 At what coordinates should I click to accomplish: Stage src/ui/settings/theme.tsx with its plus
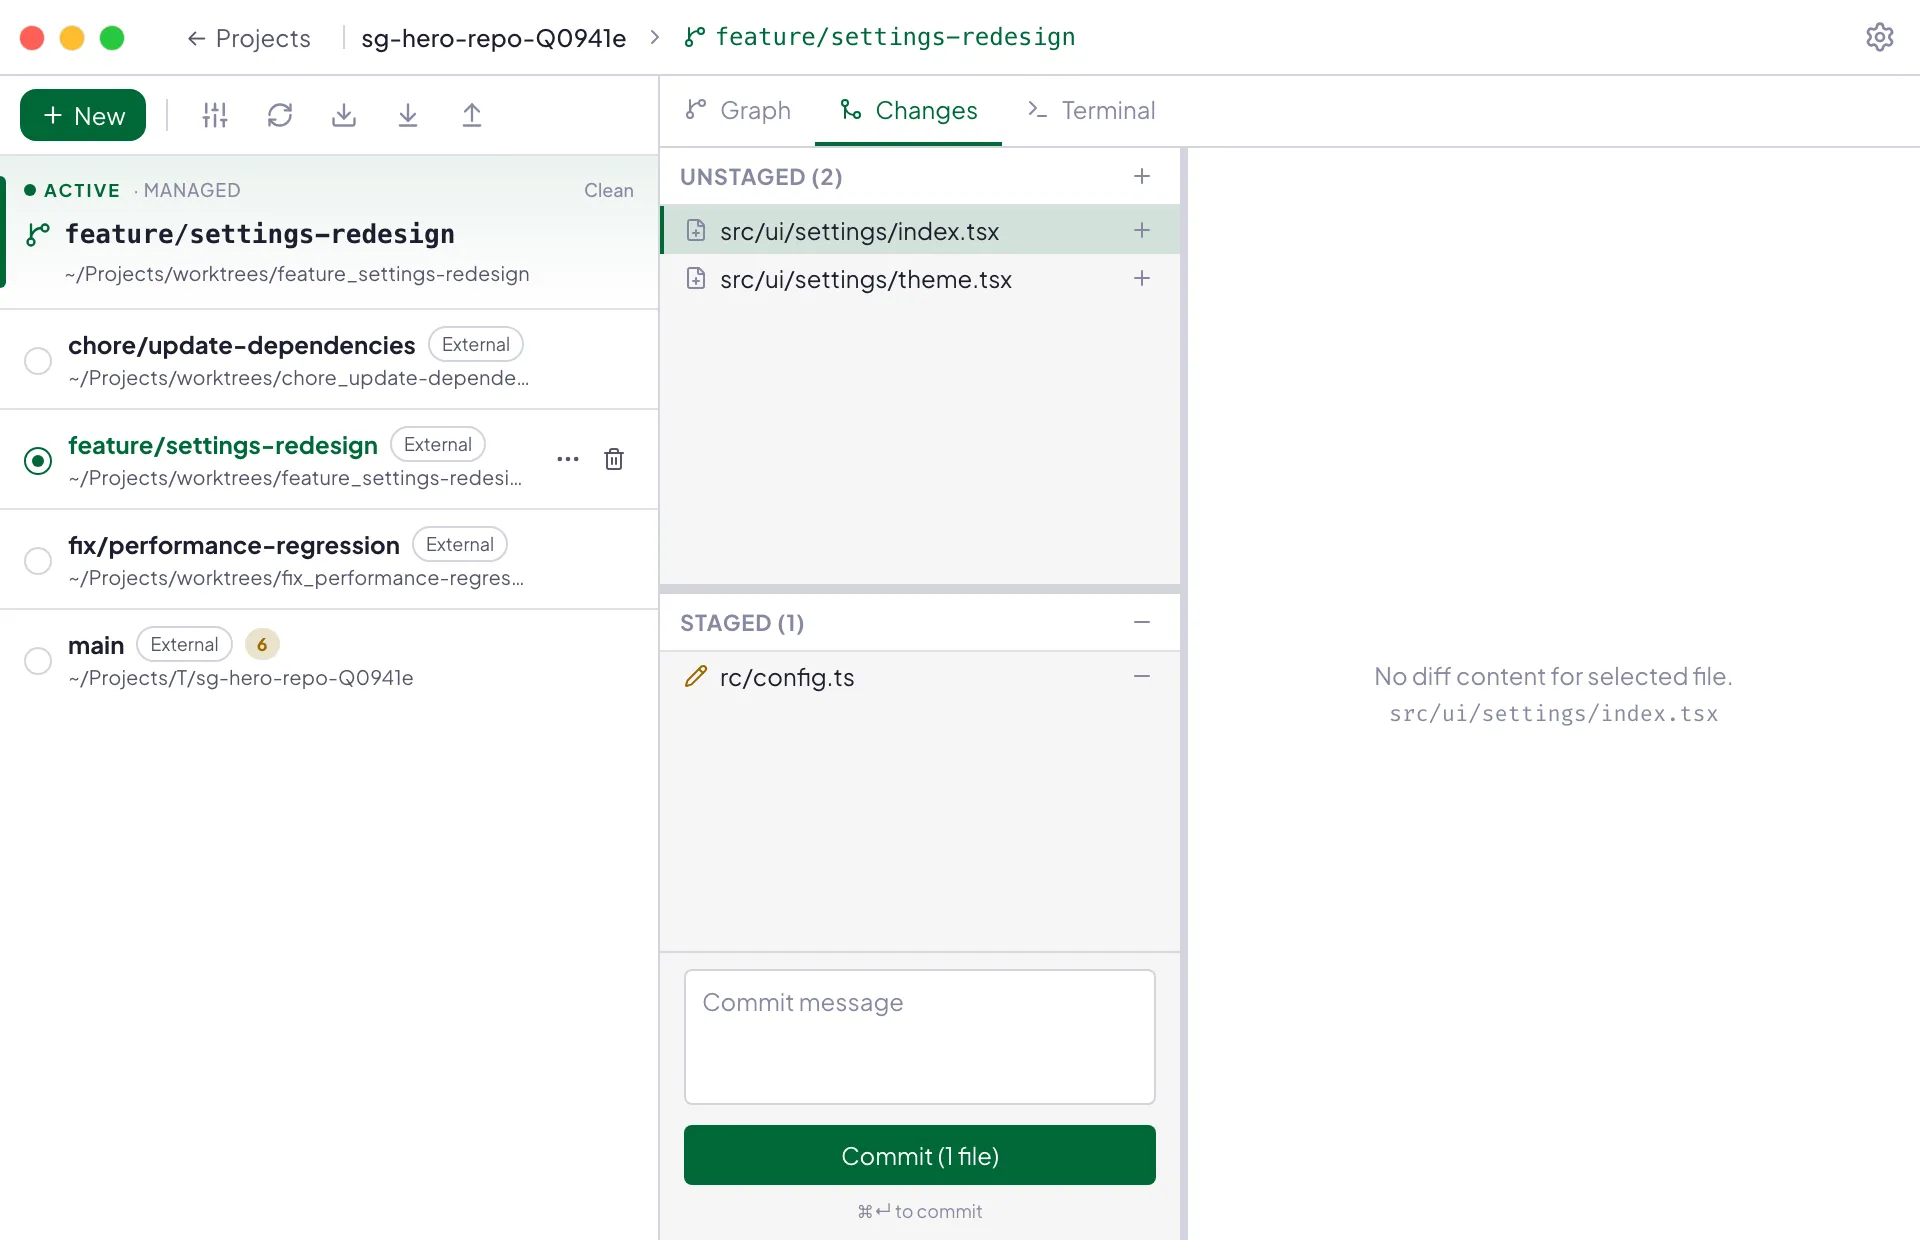tap(1142, 278)
